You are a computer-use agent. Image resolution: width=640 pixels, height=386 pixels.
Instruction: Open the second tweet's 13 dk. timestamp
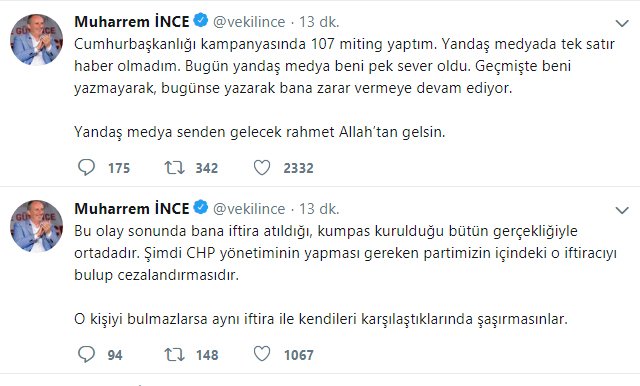coord(319,209)
